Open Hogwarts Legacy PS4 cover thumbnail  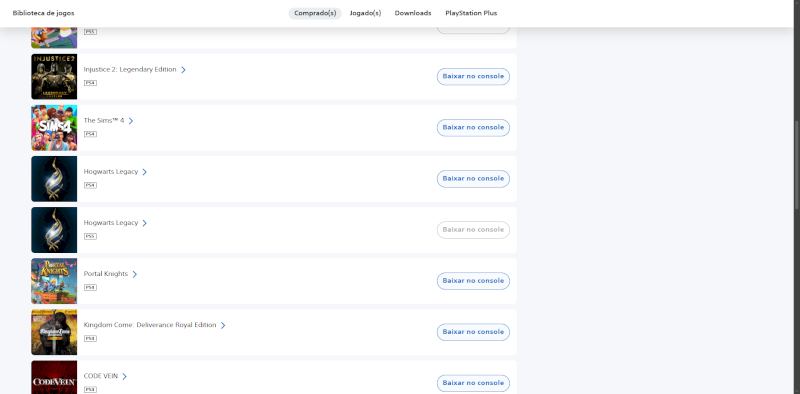point(54,179)
